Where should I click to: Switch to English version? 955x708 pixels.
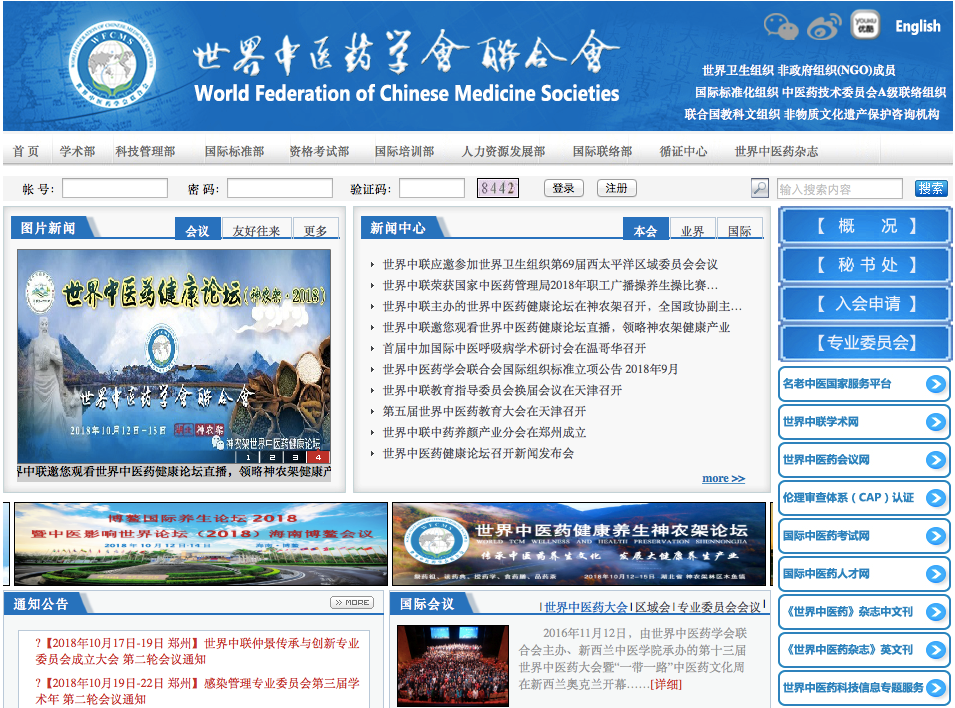pyautogui.click(x=917, y=26)
